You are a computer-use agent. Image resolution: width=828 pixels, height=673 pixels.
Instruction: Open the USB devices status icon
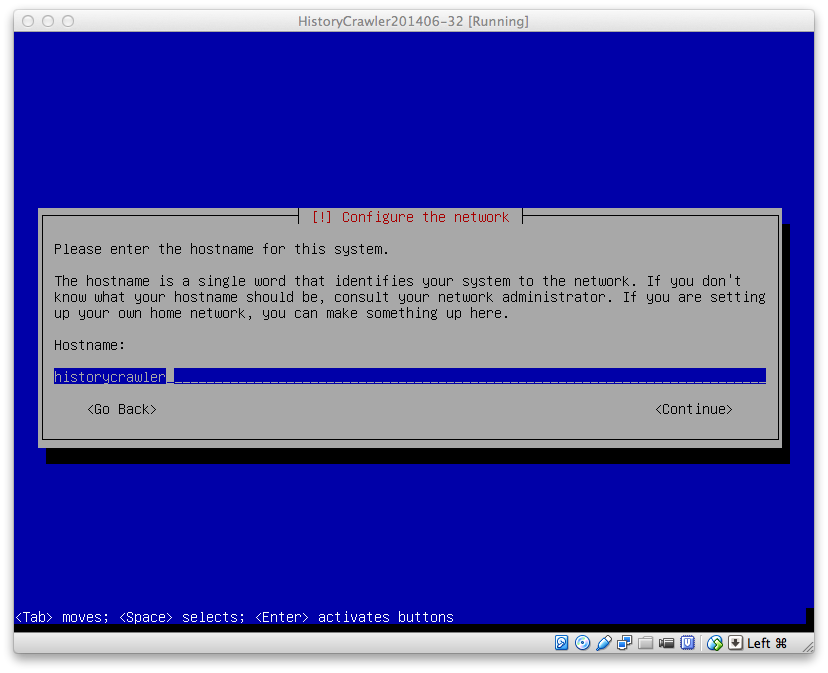click(x=604, y=643)
